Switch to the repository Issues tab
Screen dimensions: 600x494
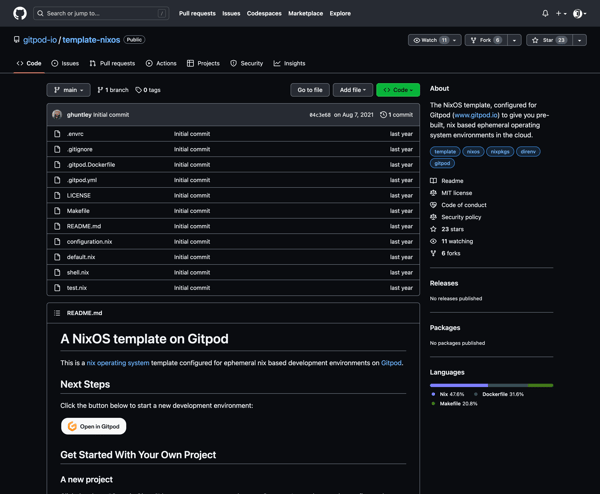pyautogui.click(x=65, y=64)
